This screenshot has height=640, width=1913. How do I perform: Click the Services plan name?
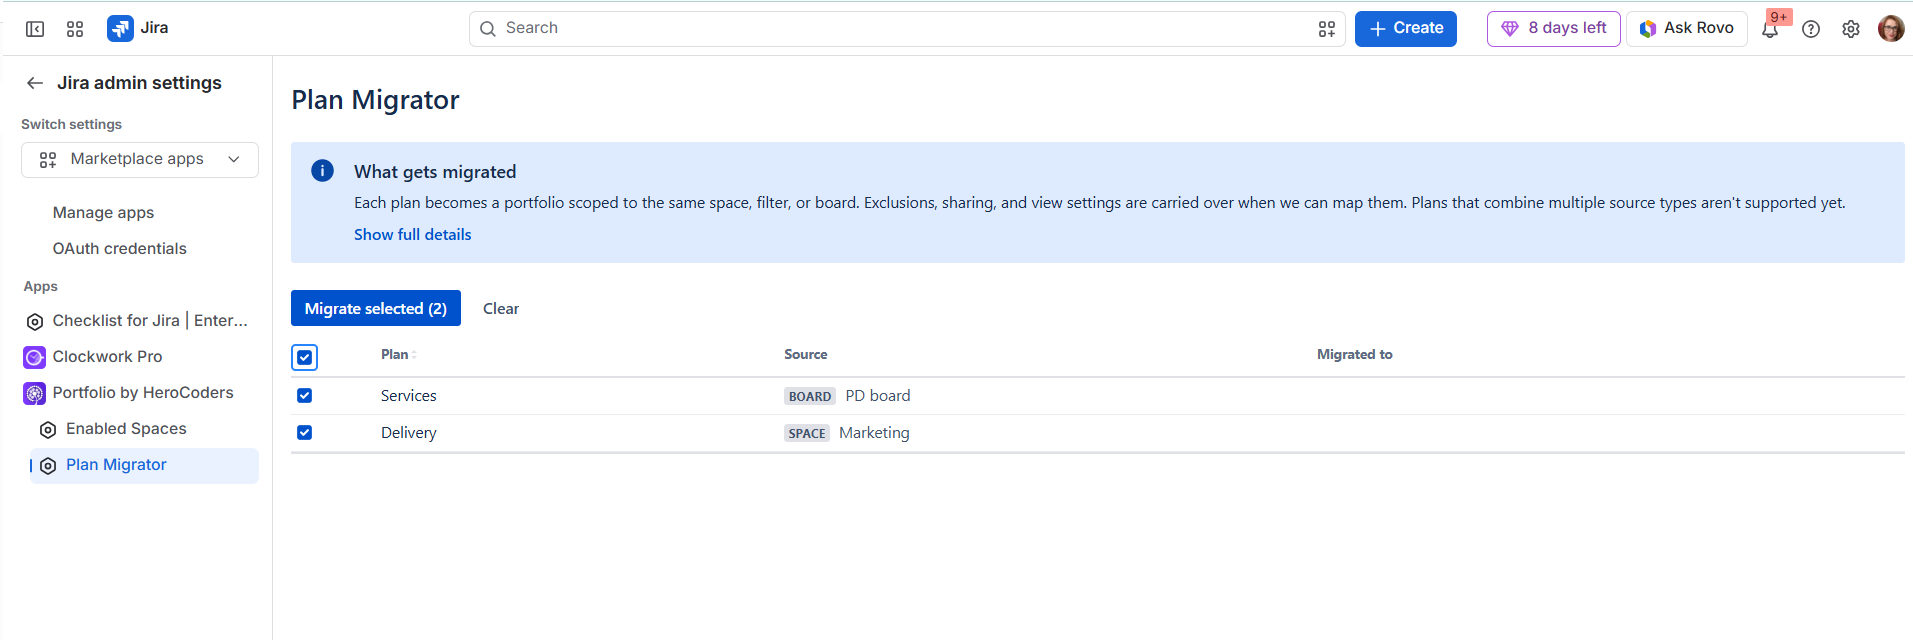click(x=409, y=396)
